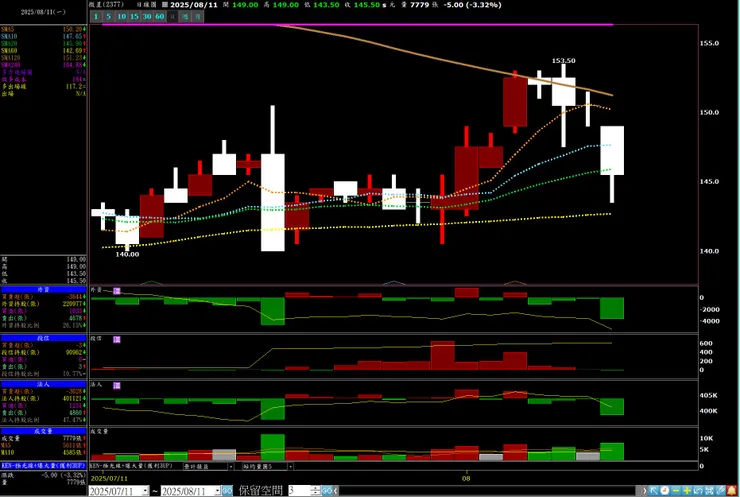
Task: Click the 08 month marker on time axis
Action: pos(466,478)
